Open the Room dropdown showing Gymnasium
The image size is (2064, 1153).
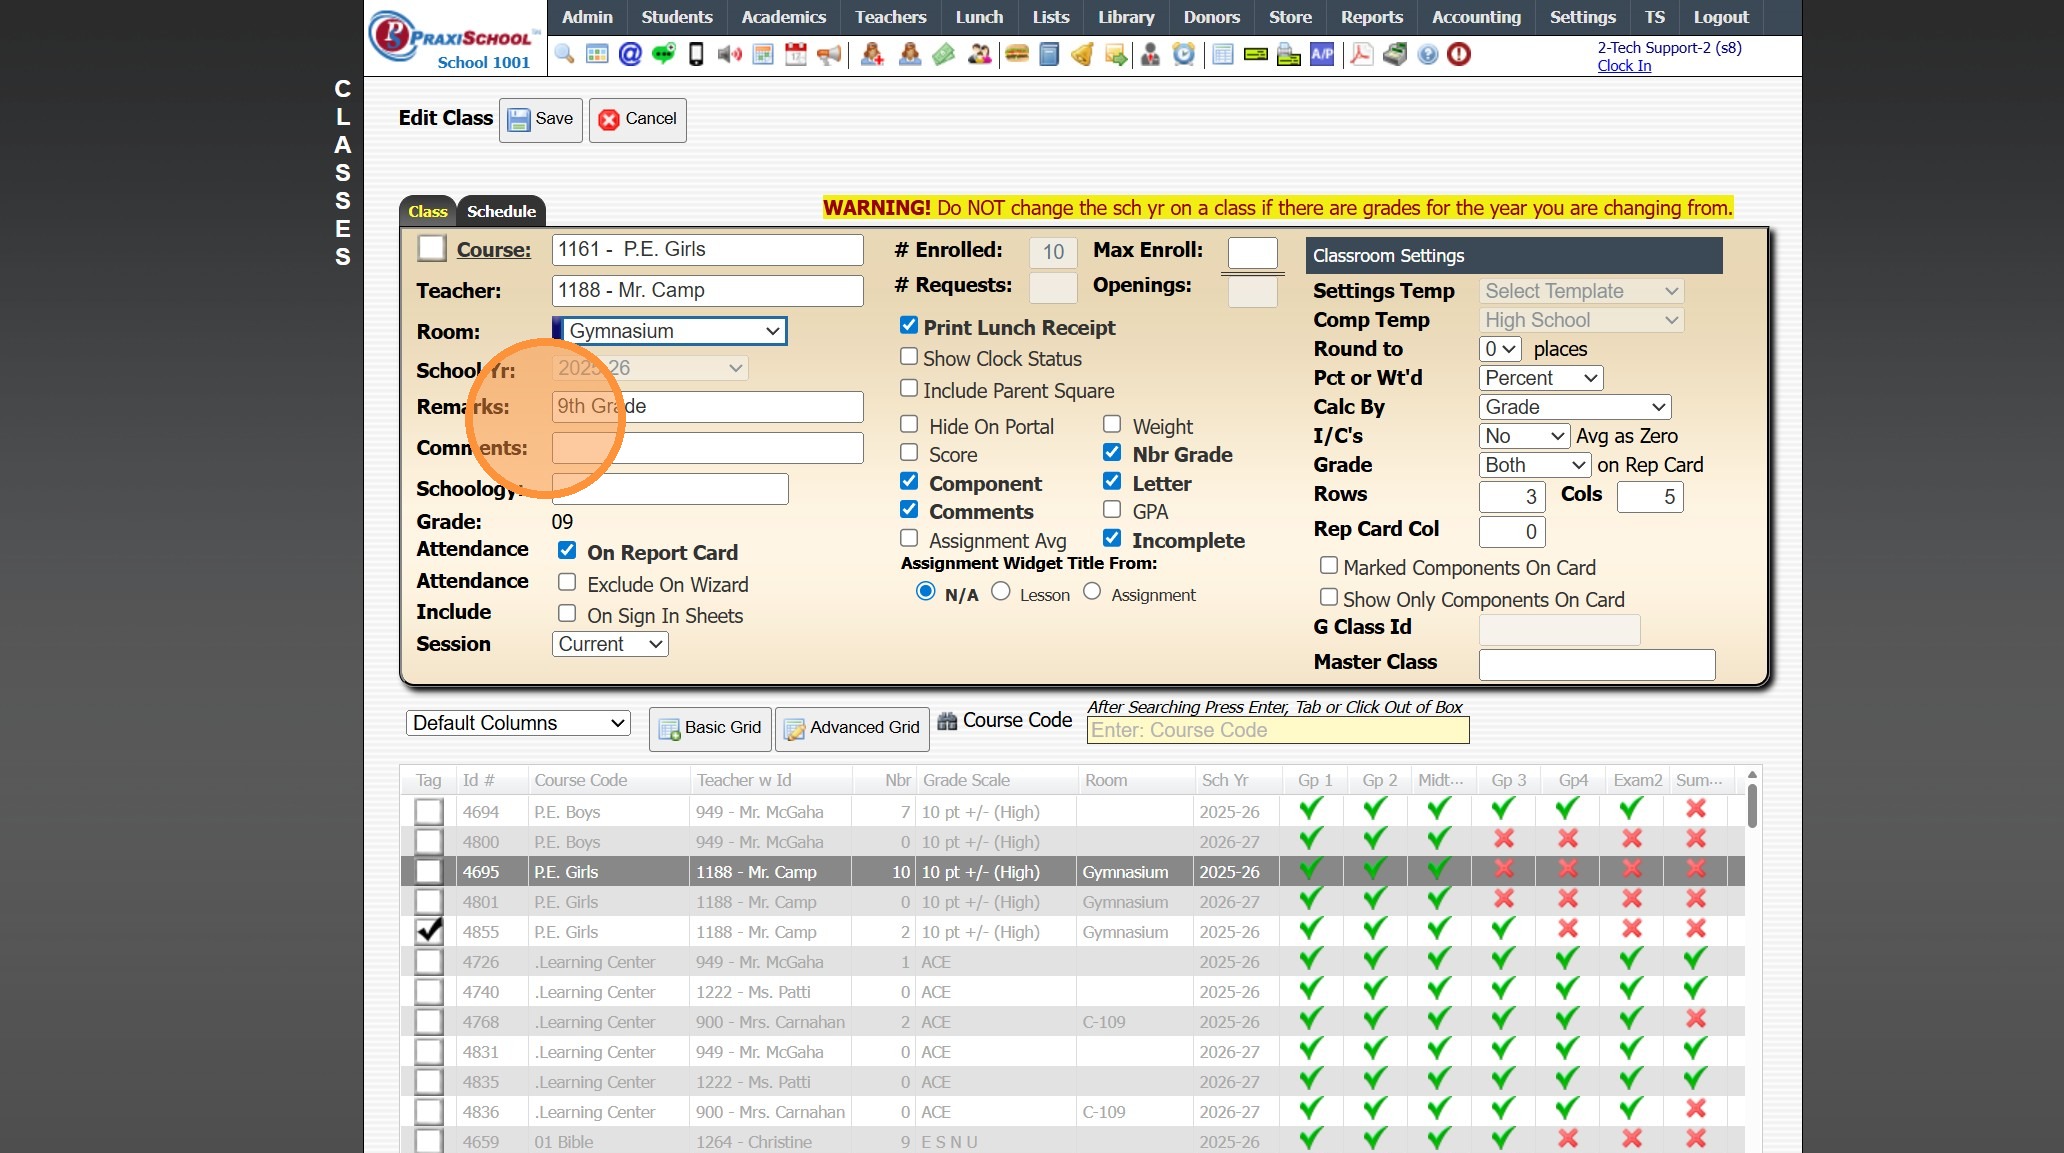pos(670,331)
